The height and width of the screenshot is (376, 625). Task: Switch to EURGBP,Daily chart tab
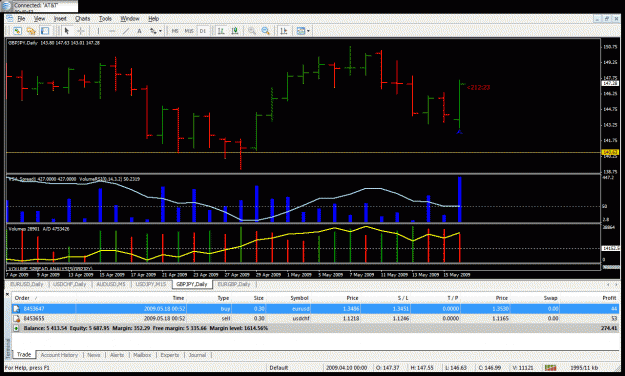click(x=234, y=284)
